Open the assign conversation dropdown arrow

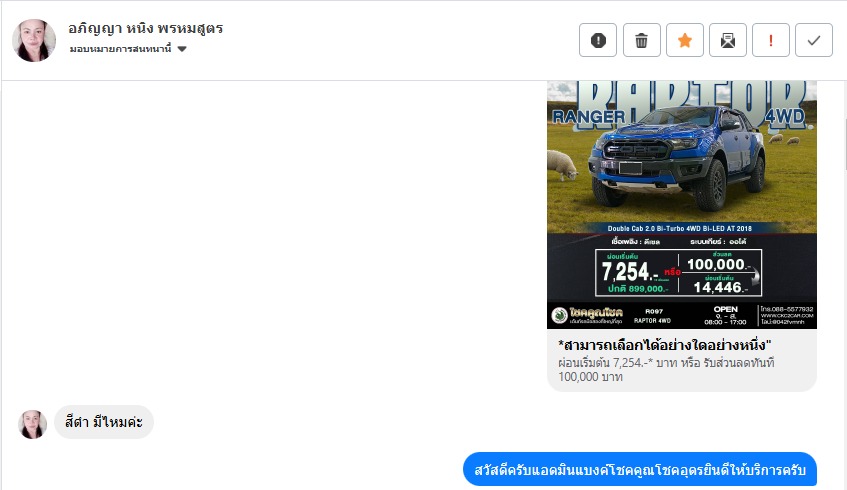tap(182, 49)
